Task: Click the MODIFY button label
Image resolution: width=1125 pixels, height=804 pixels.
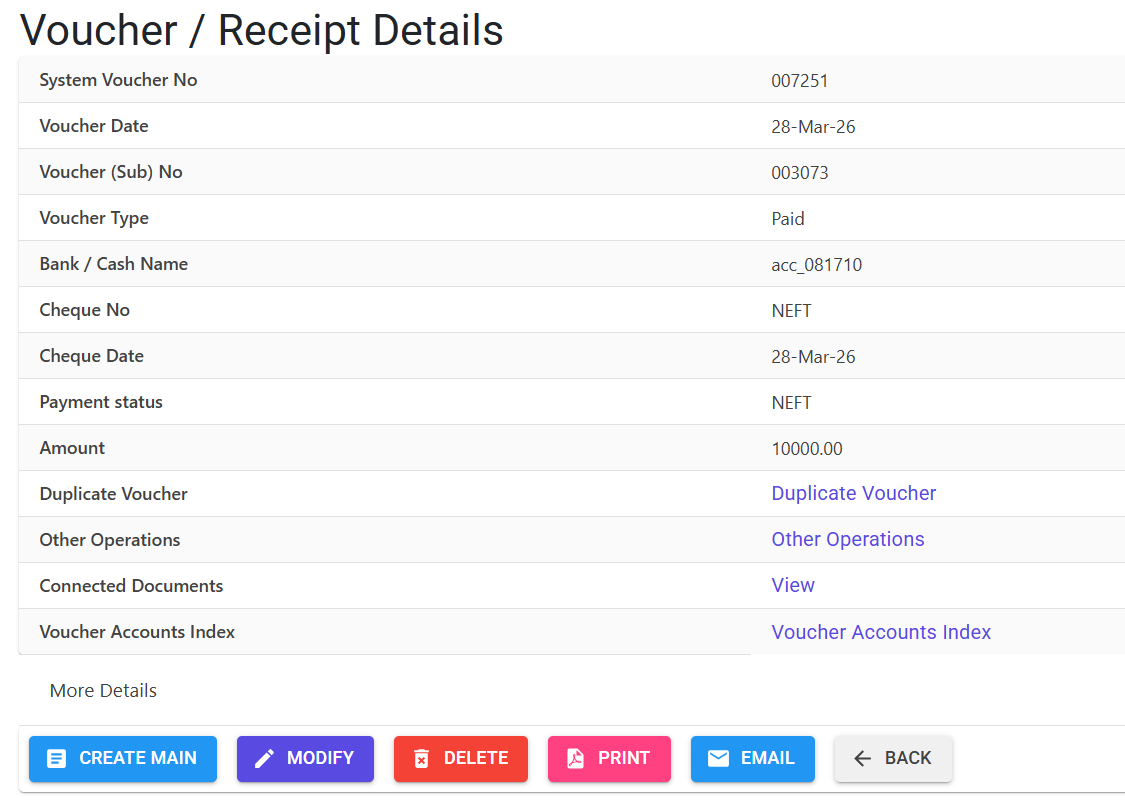Action: [320, 758]
